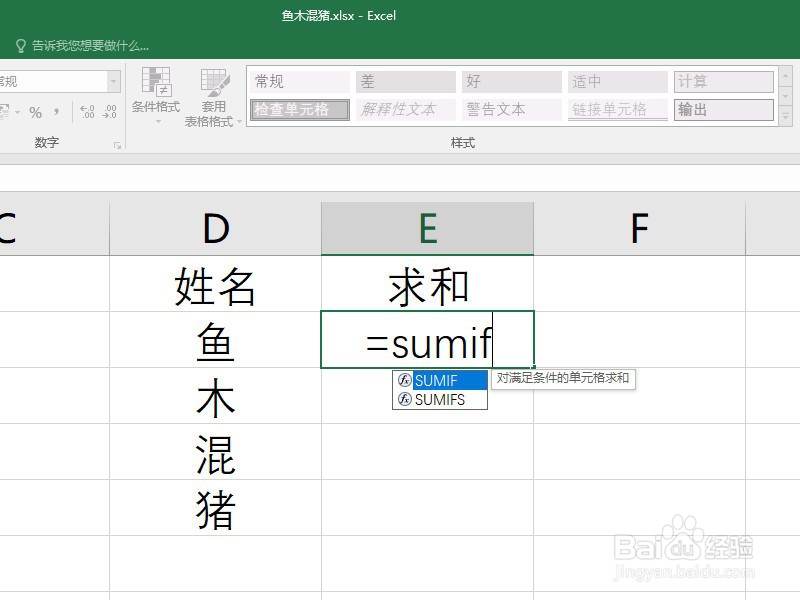Click the SUMIF function fx icon
Screen dimensions: 800x600
coord(405,381)
